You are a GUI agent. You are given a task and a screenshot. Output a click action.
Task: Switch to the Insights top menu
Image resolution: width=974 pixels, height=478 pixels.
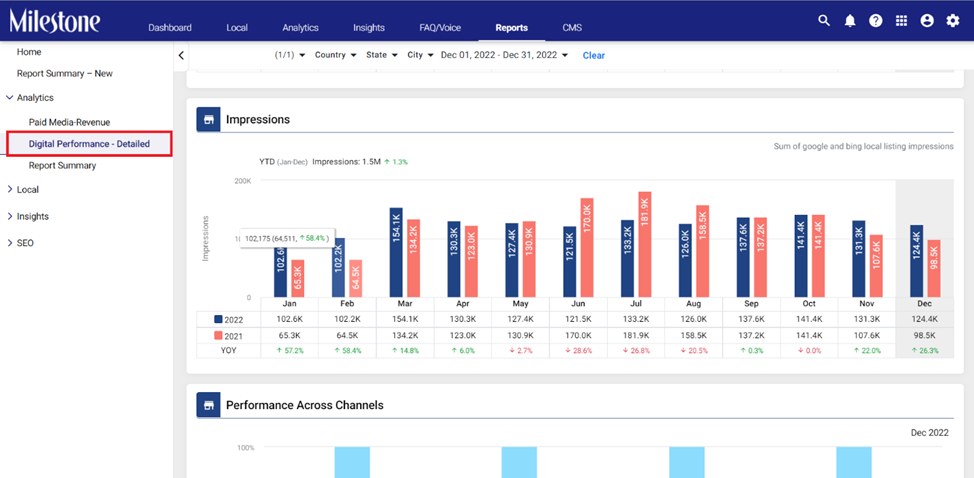[369, 28]
